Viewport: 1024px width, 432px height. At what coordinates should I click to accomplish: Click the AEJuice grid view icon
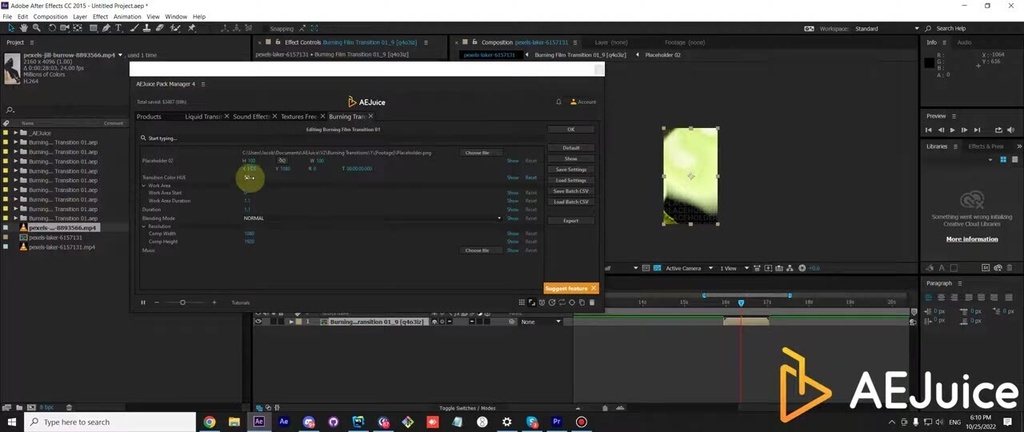[522, 302]
